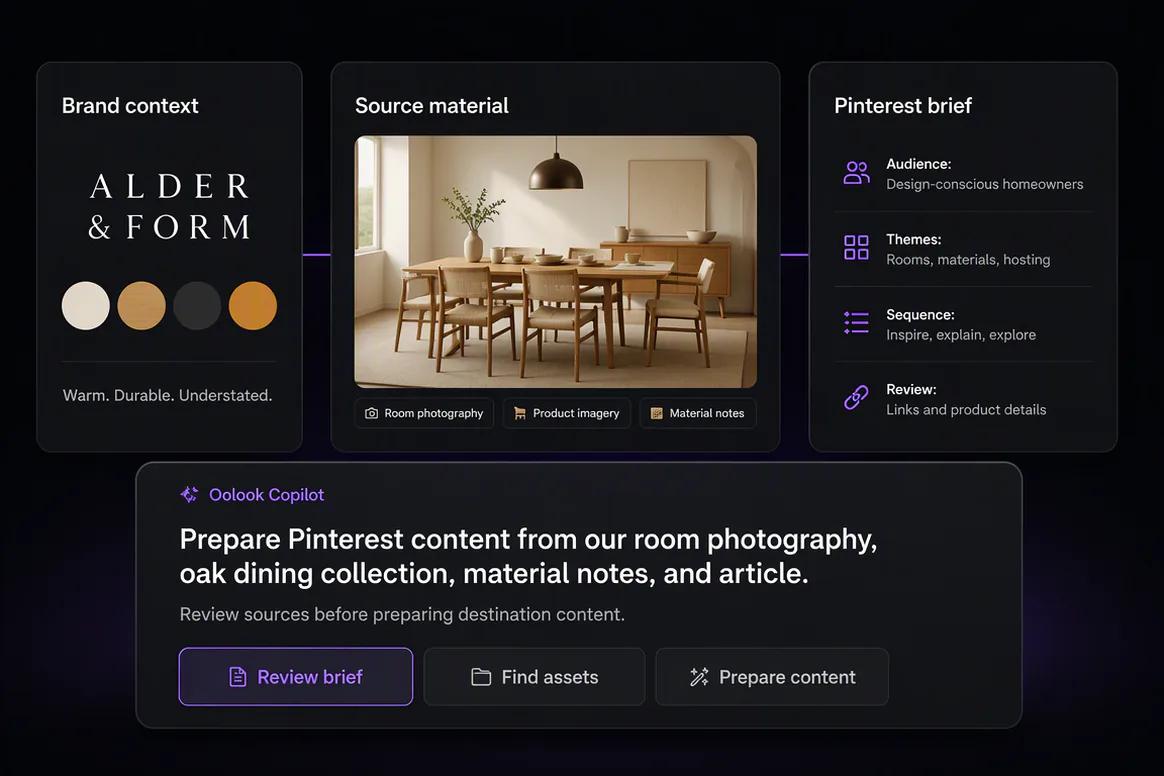Select the Room photography chip
This screenshot has height=776, width=1164.
point(424,414)
